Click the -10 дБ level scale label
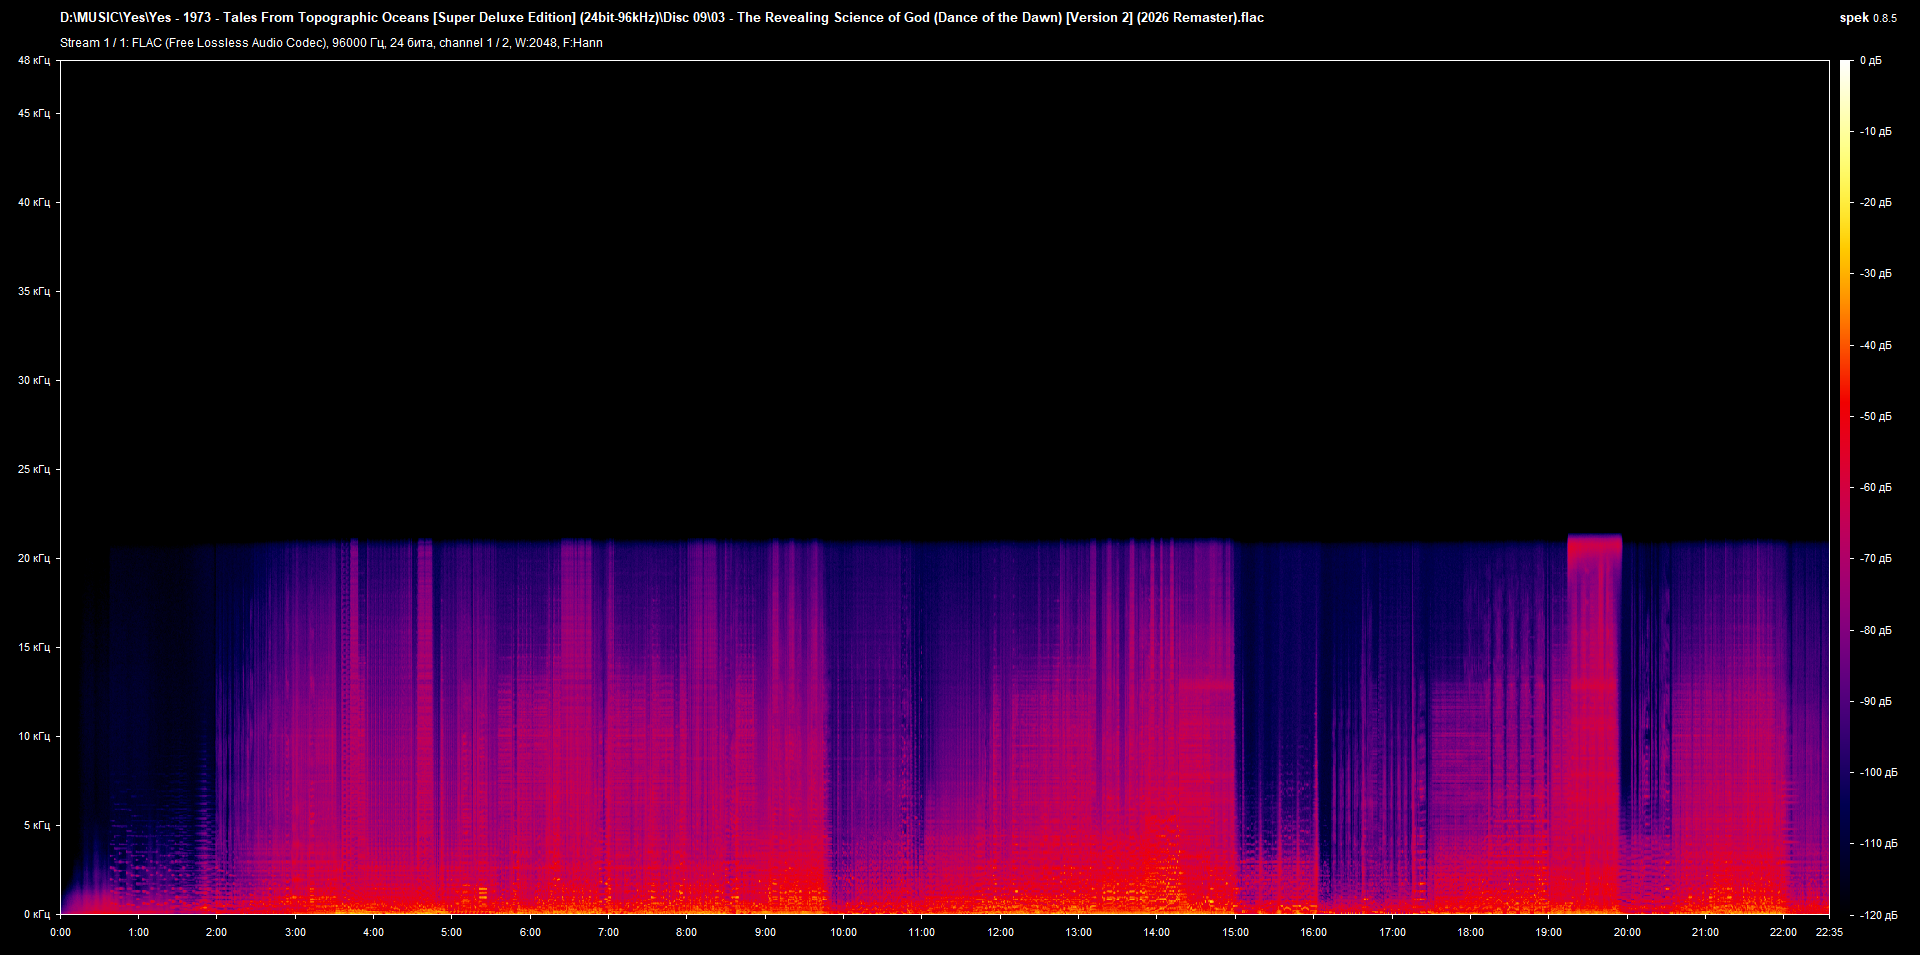The width and height of the screenshot is (1920, 955). [1876, 132]
